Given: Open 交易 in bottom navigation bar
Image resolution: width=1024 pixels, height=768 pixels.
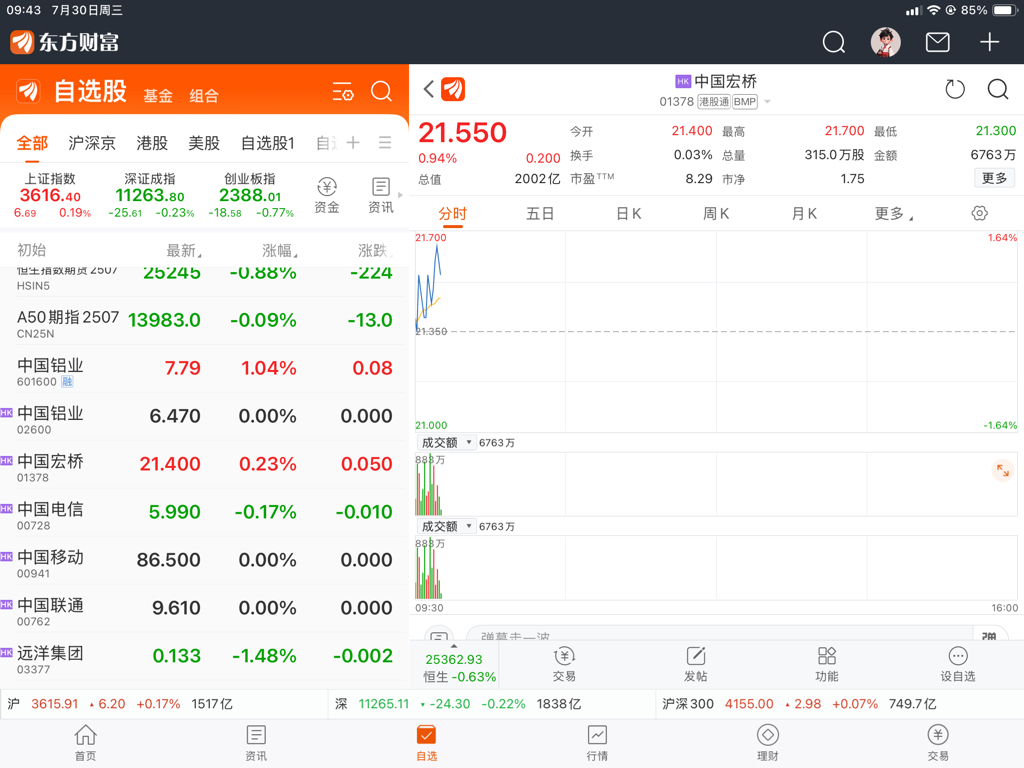Looking at the screenshot, I should (x=938, y=743).
